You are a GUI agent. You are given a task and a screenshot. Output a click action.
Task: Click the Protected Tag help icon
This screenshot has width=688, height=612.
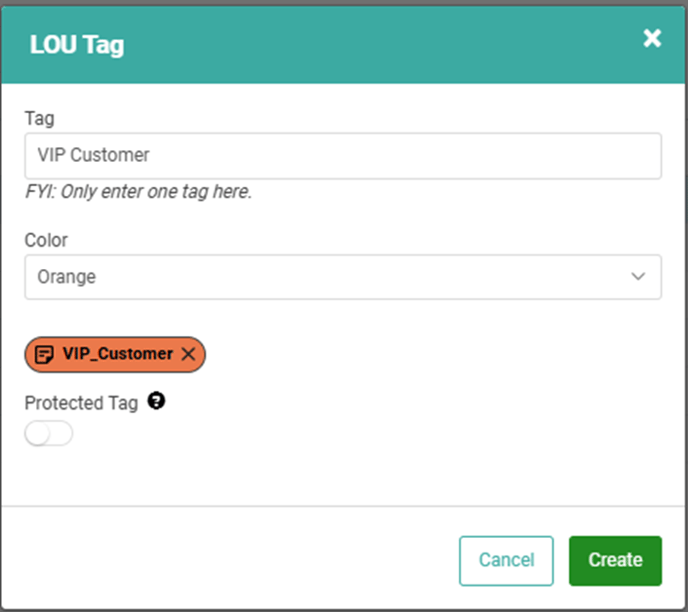pyautogui.click(x=156, y=401)
